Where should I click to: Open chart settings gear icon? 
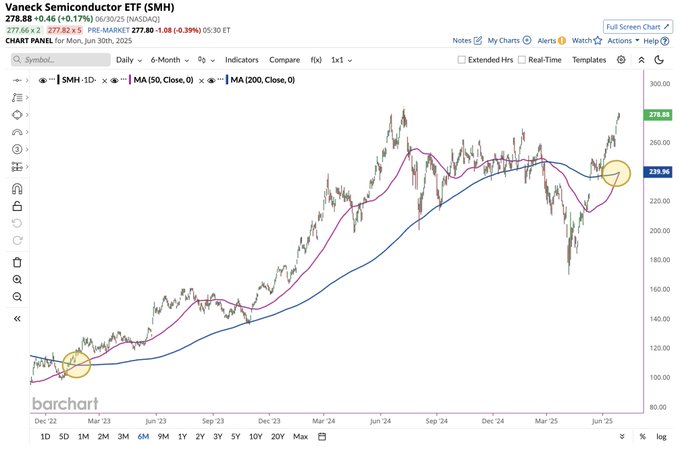coord(622,60)
